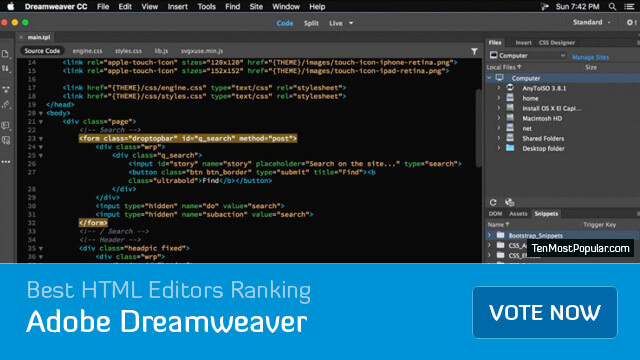Click the flag input icon in menu bar

tap(545, 7)
